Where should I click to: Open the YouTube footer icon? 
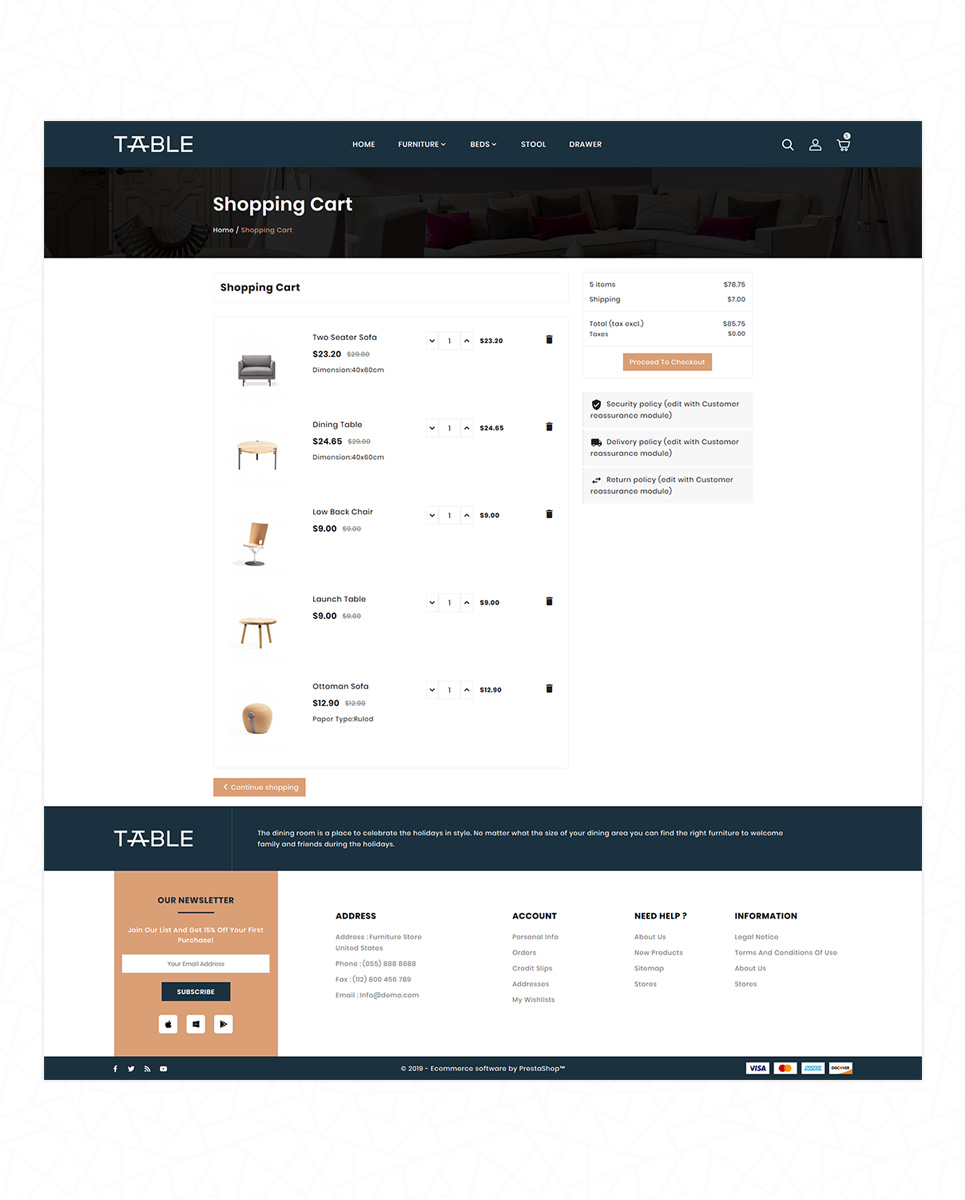pyautogui.click(x=163, y=1069)
